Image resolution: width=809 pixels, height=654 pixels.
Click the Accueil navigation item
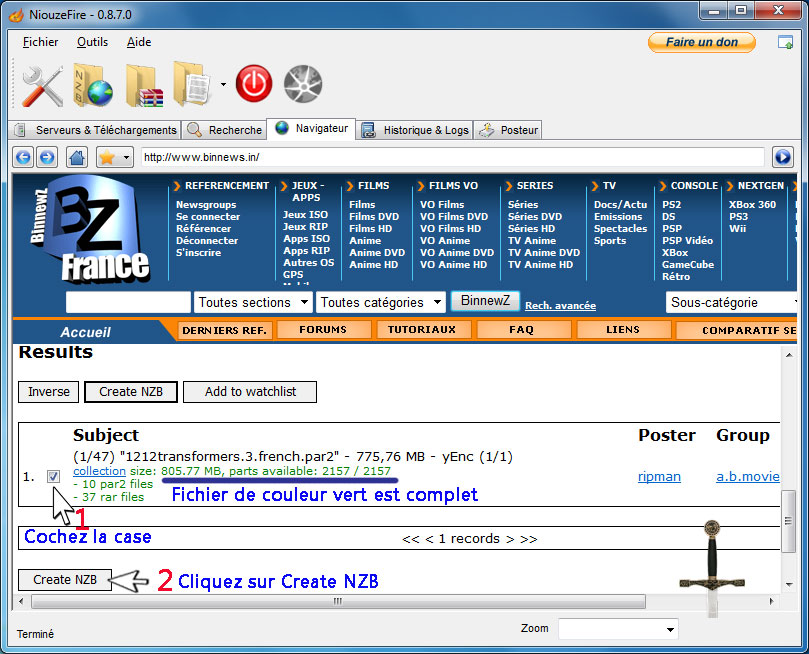(x=86, y=332)
